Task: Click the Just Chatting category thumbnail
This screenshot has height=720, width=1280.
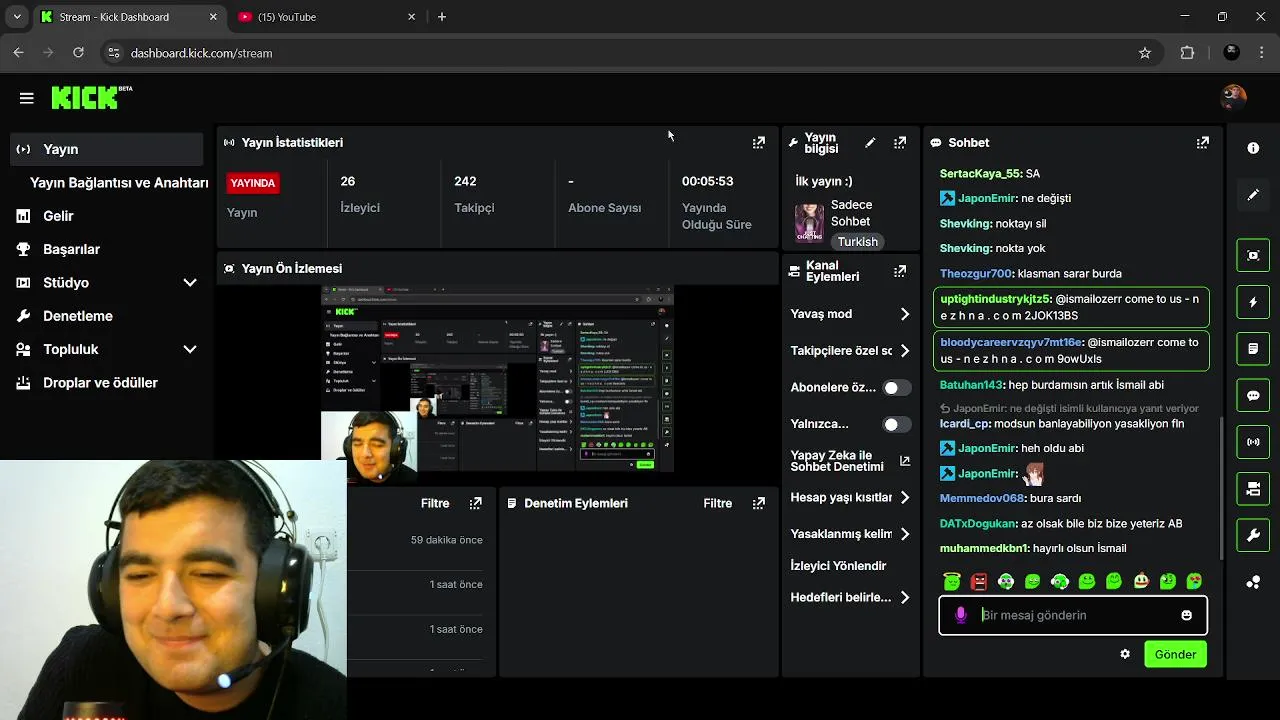Action: click(809, 223)
